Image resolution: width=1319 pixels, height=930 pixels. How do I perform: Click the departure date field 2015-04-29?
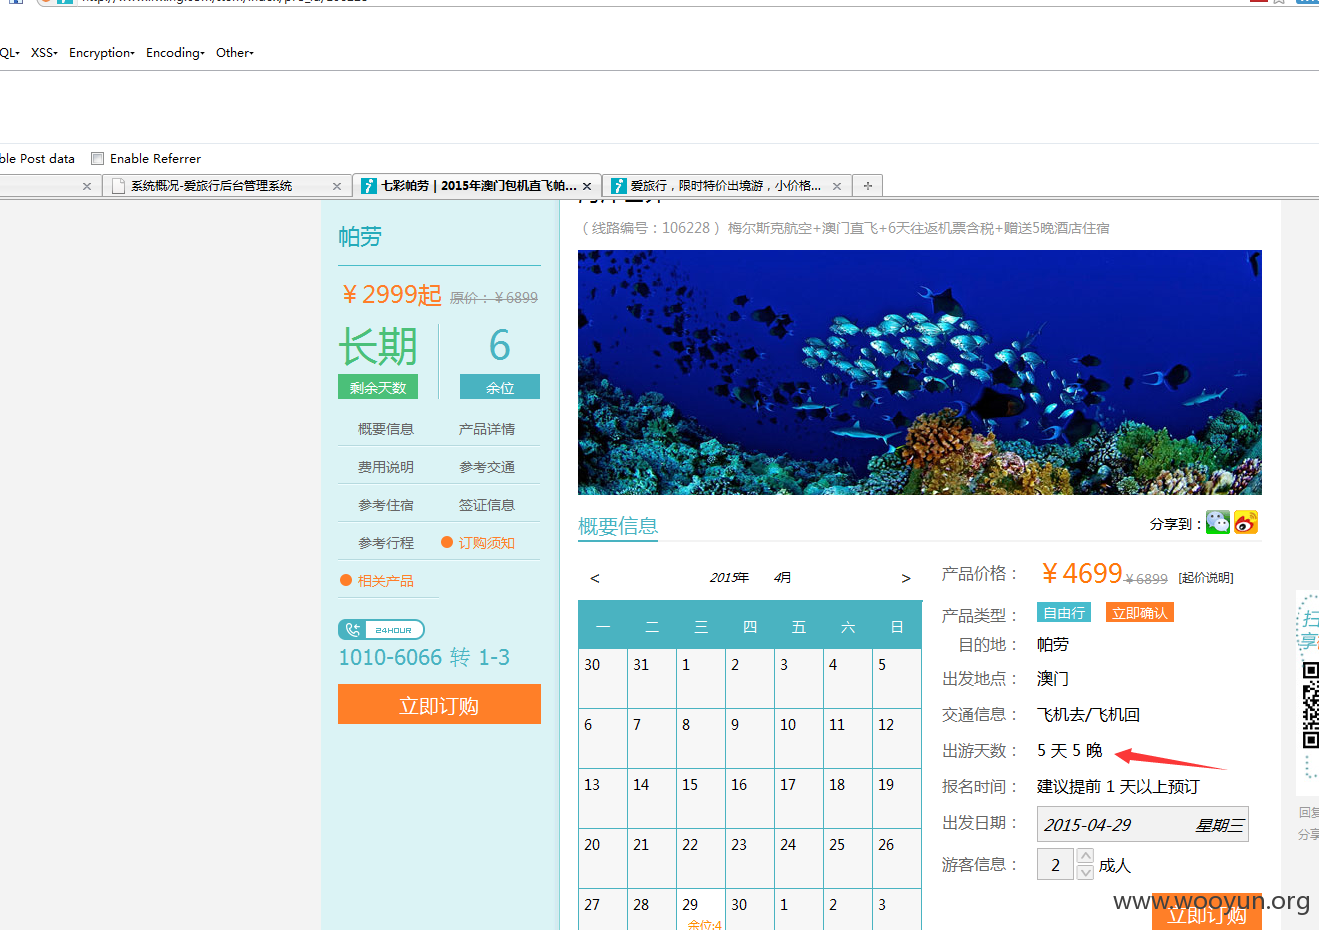[1143, 824]
